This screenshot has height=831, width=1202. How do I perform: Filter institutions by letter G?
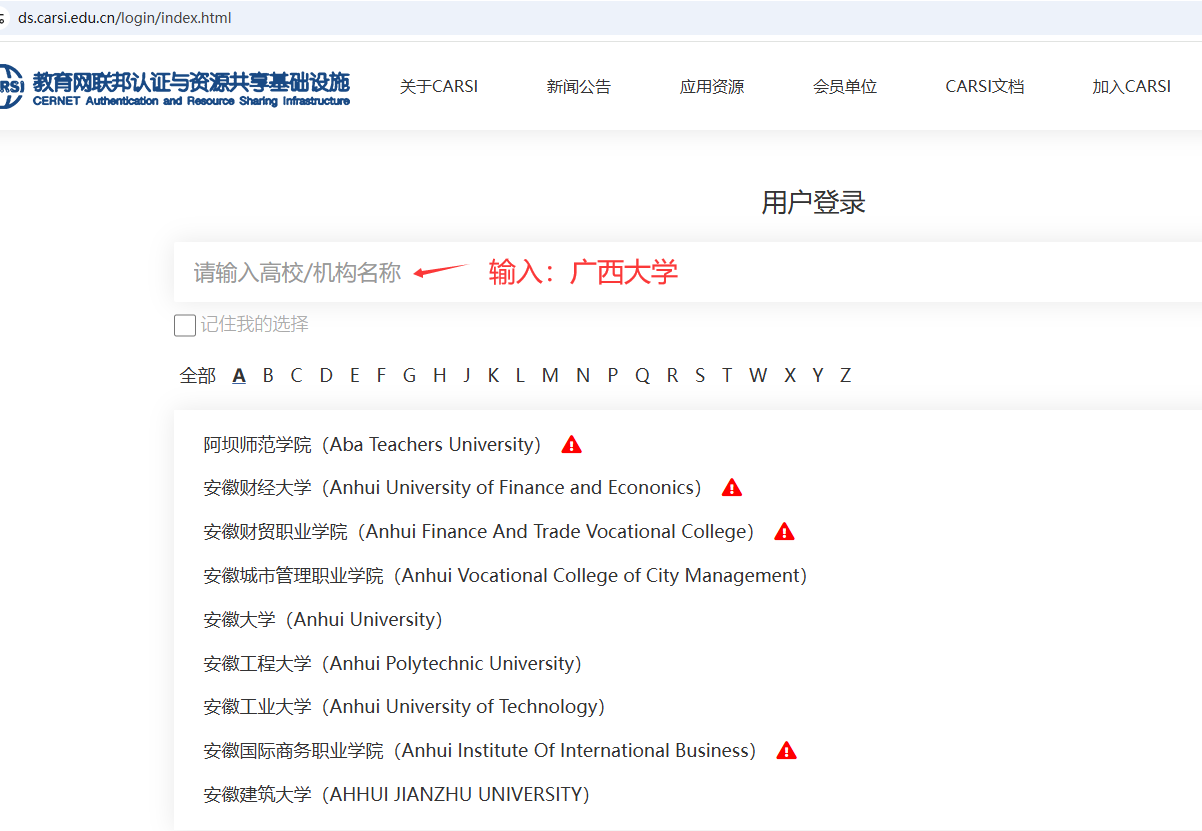click(409, 376)
